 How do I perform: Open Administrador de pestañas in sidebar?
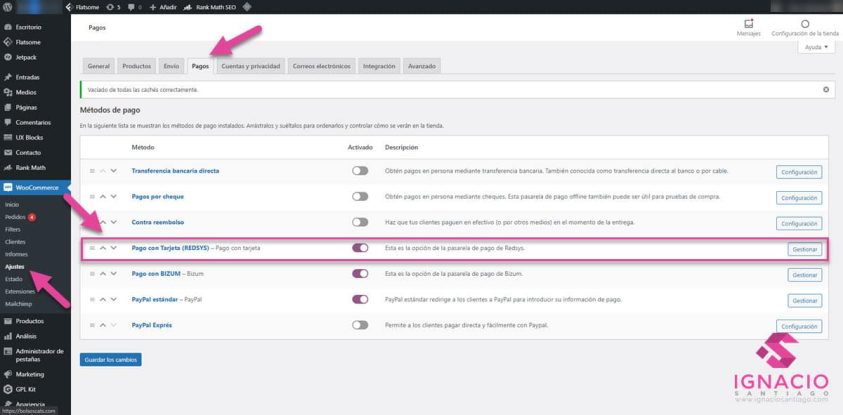coord(35,355)
